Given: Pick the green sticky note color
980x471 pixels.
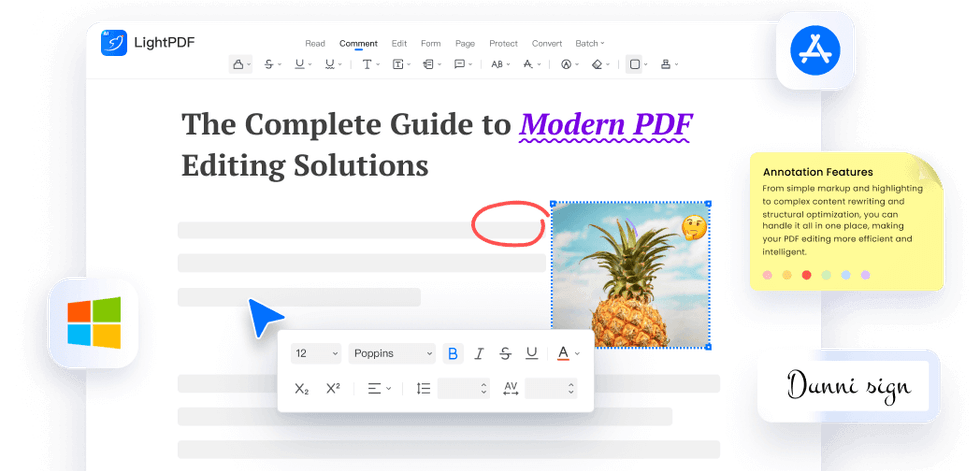Looking at the screenshot, I should pos(826,275).
